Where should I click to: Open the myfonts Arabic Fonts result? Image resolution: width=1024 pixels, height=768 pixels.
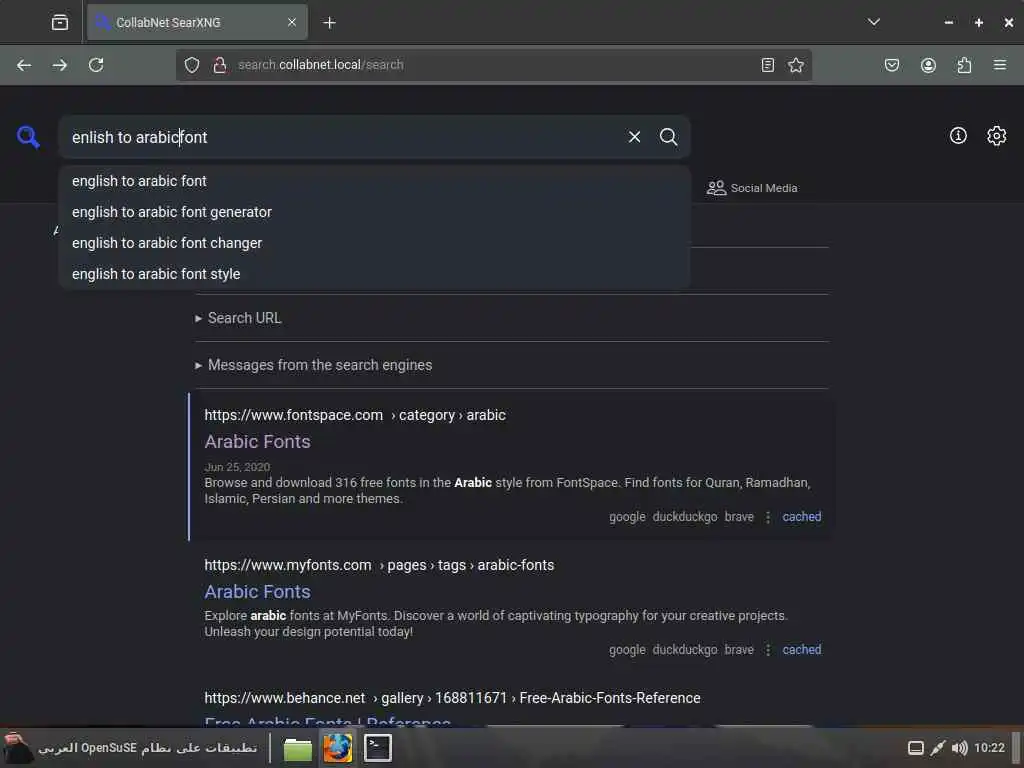[257, 592]
